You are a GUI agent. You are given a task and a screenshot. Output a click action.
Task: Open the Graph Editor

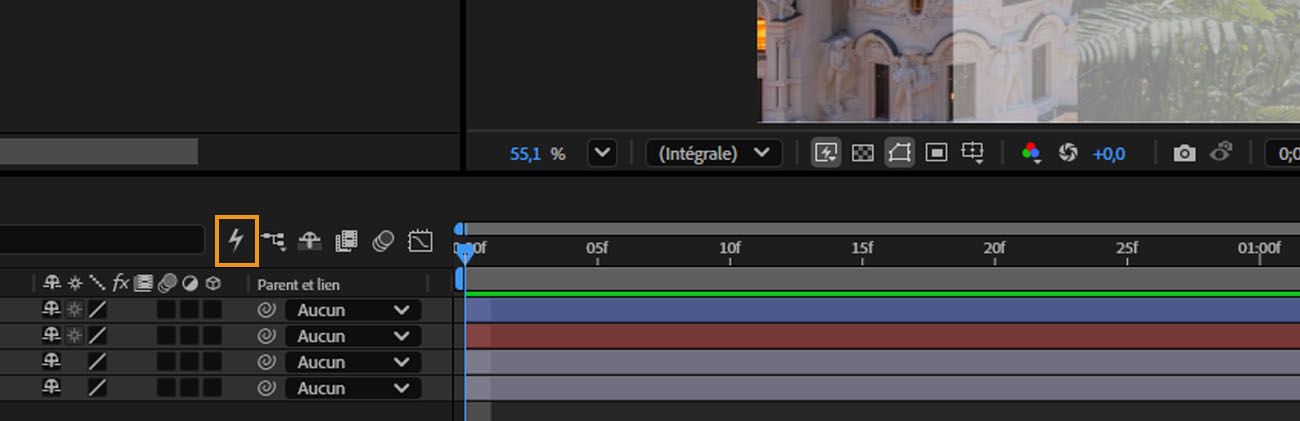point(421,240)
